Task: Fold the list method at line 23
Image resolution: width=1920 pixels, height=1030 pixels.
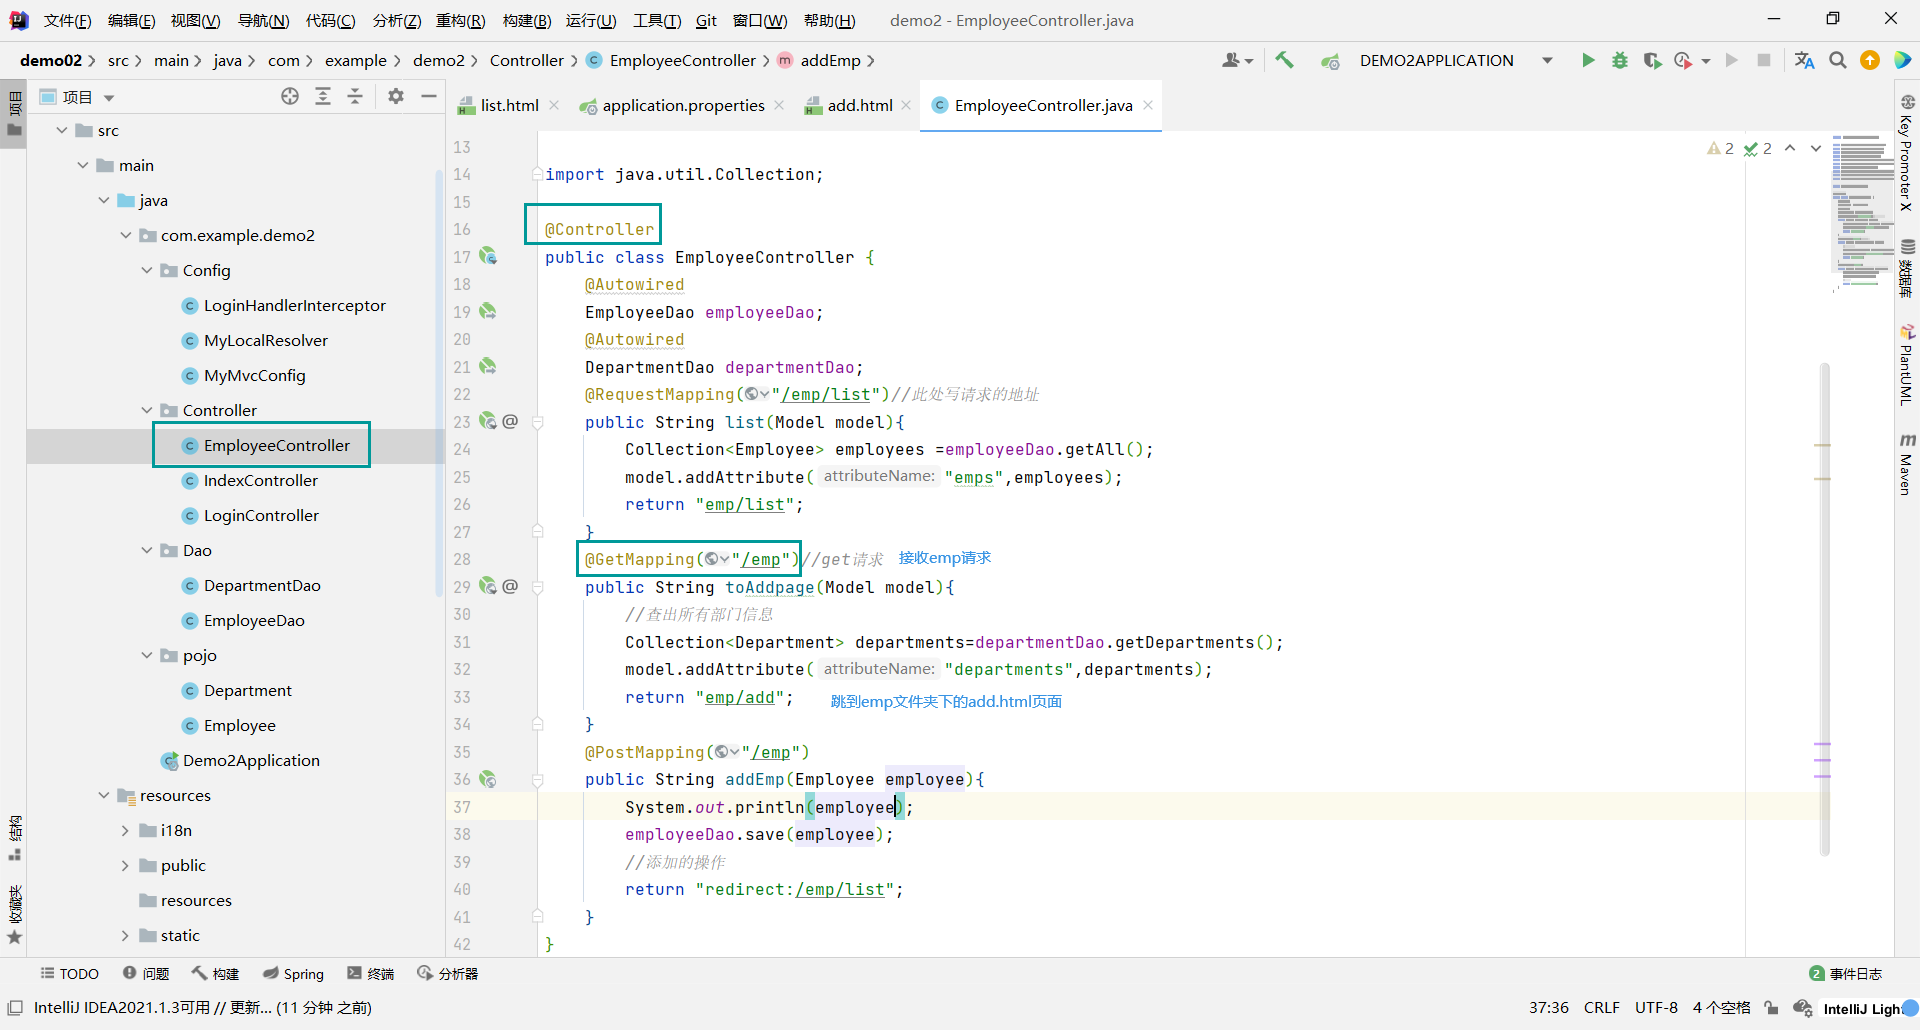Action: 538,422
